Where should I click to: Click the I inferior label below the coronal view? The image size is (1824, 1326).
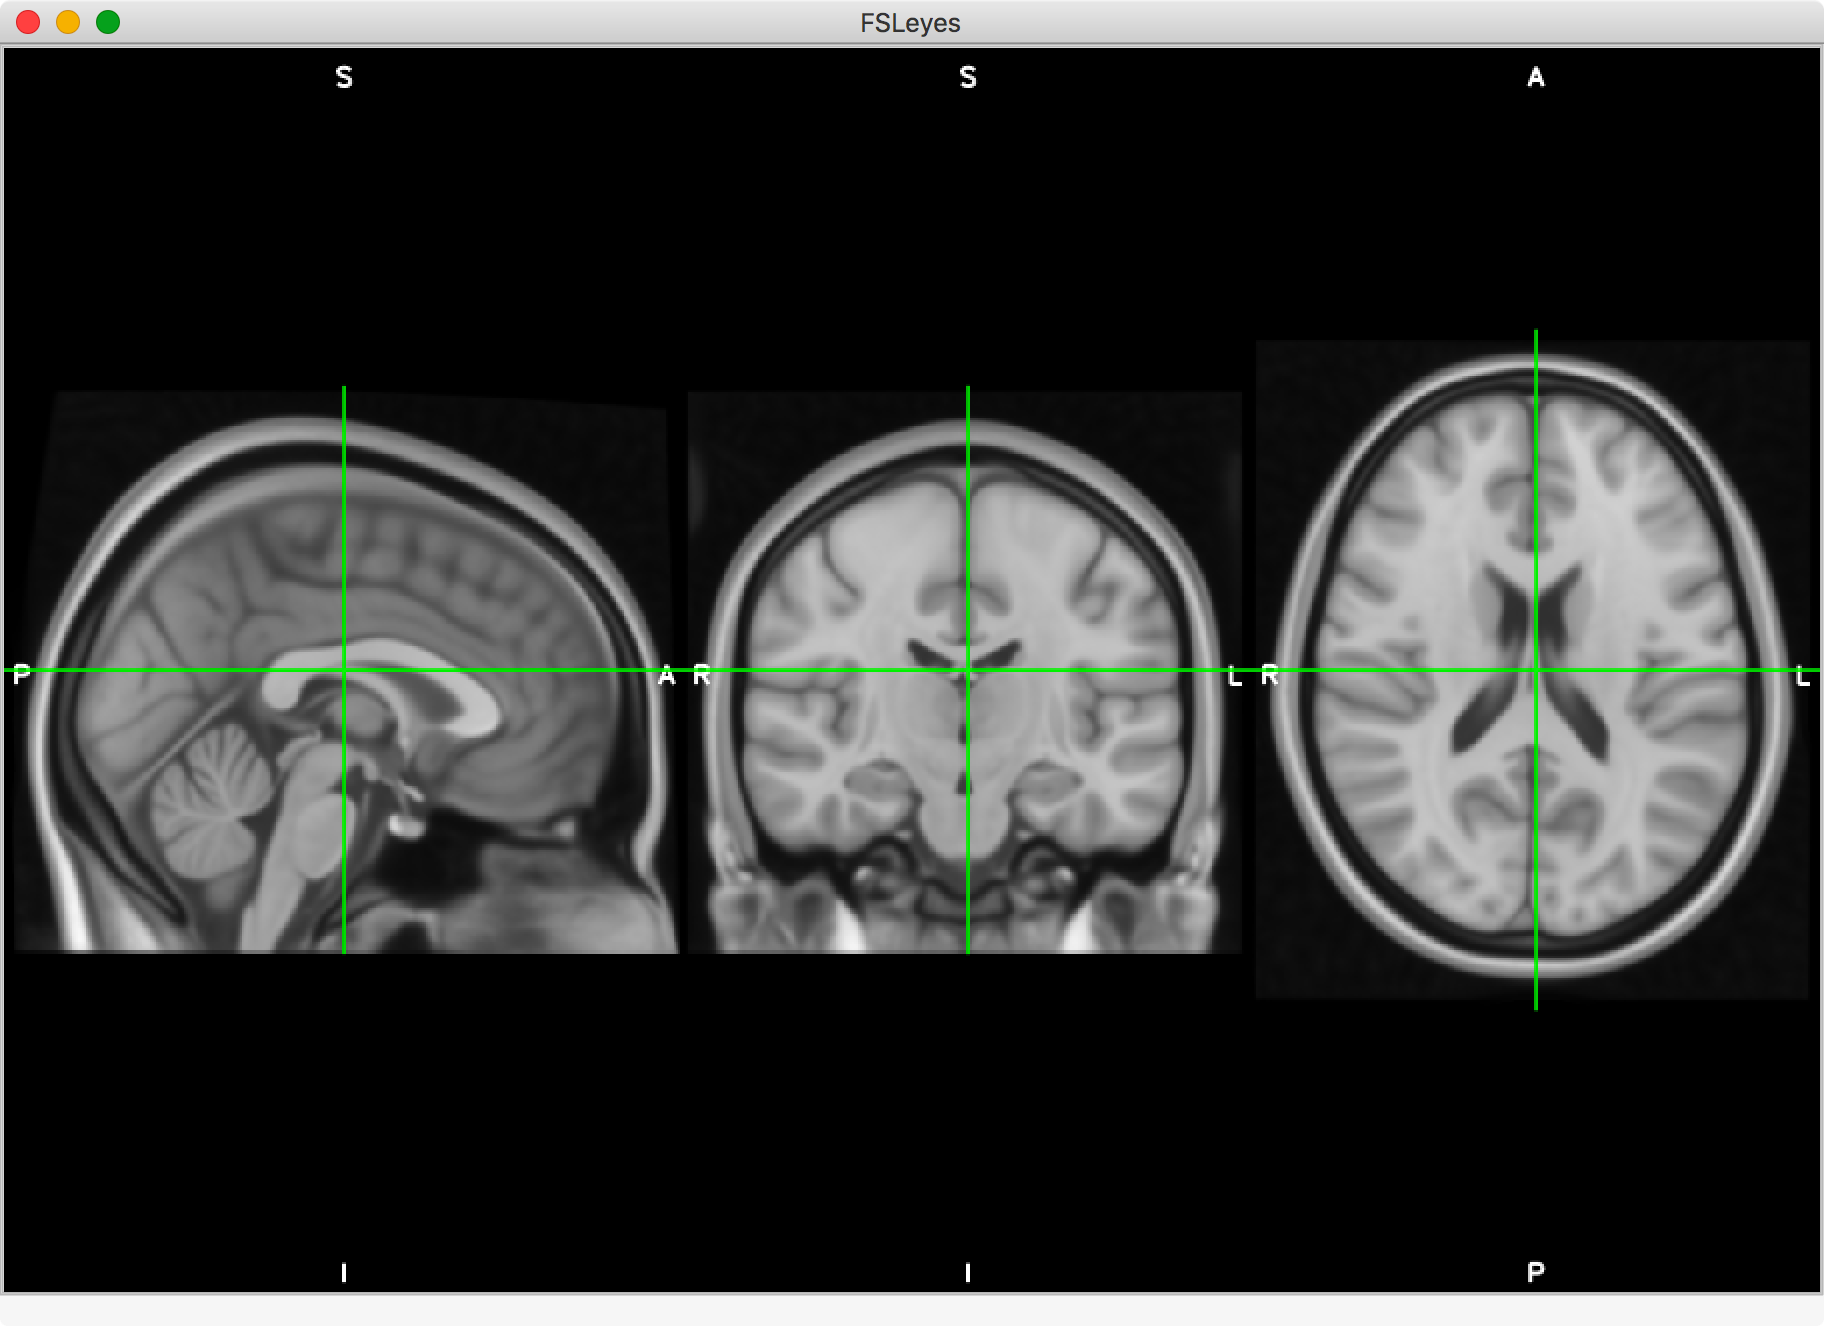point(967,1273)
